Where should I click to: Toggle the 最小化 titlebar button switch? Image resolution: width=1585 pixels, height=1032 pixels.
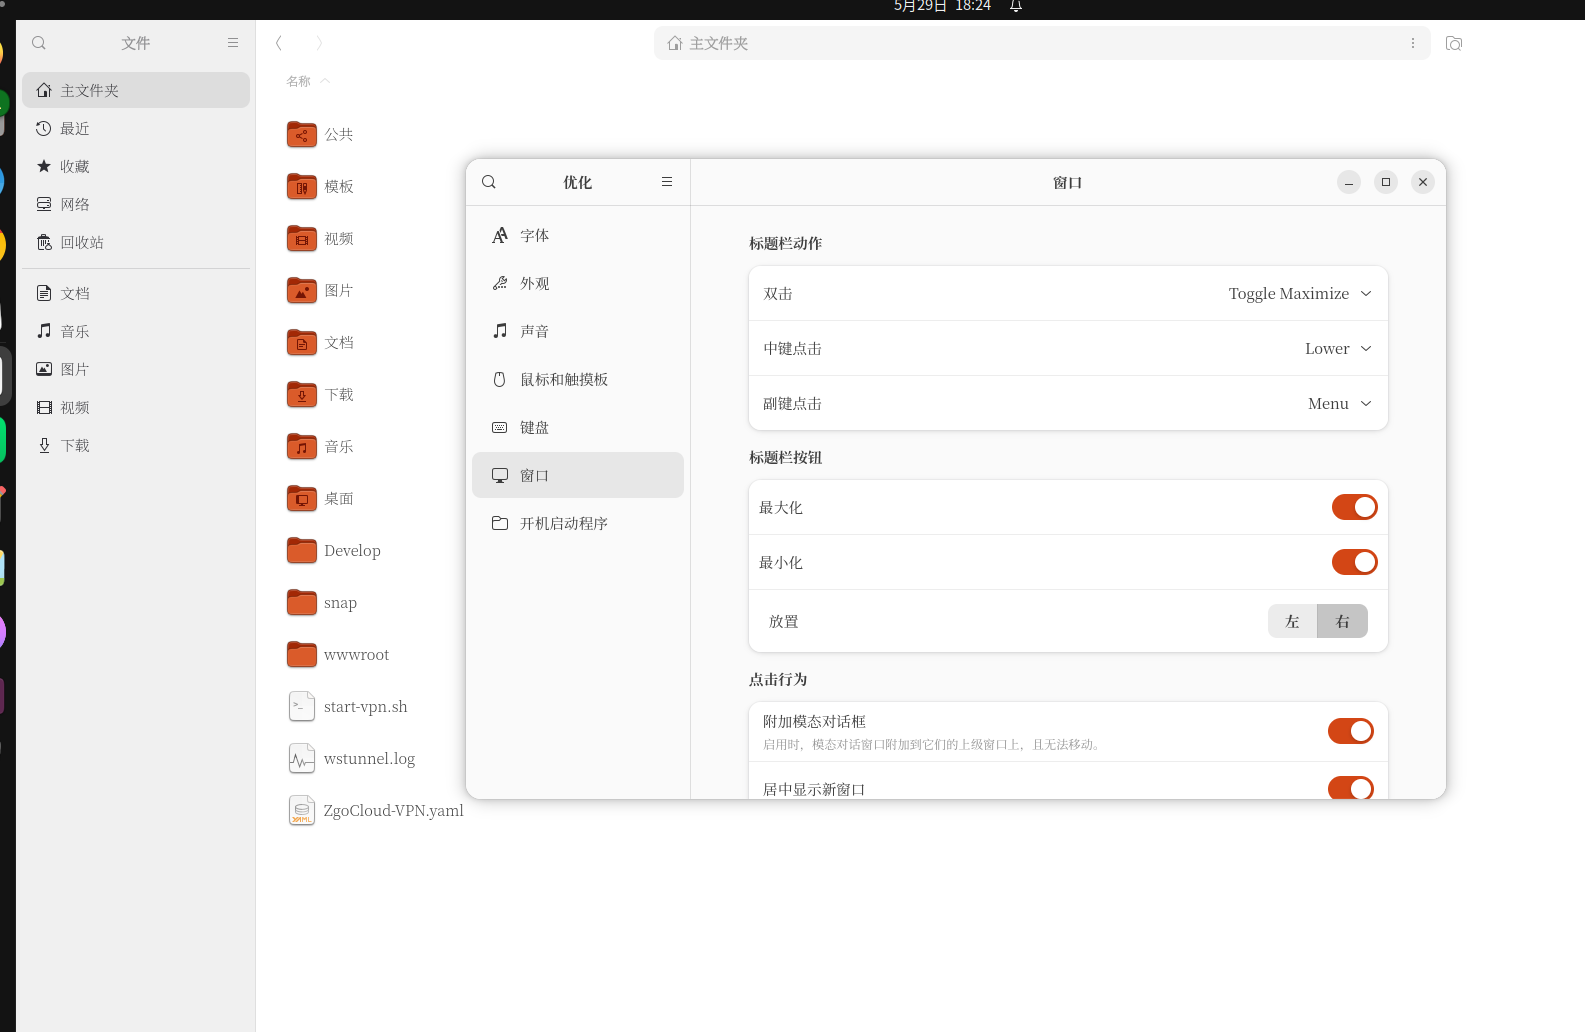[1354, 562]
